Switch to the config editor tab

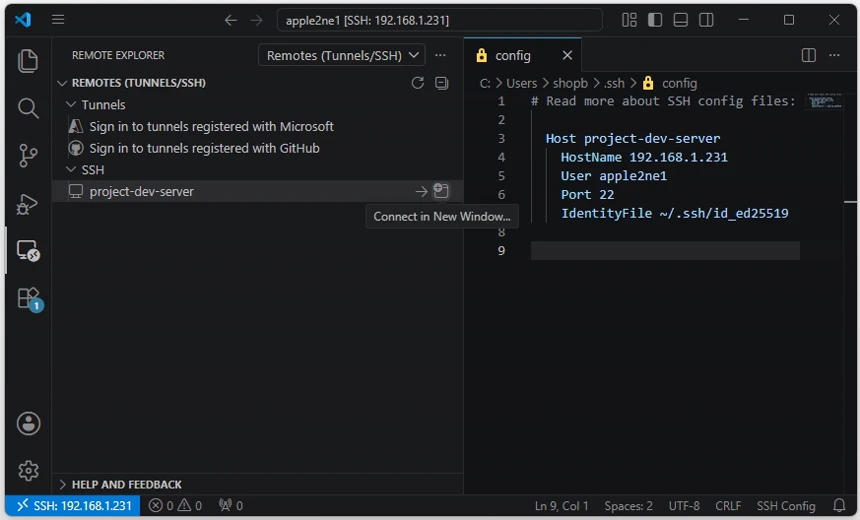[513, 55]
